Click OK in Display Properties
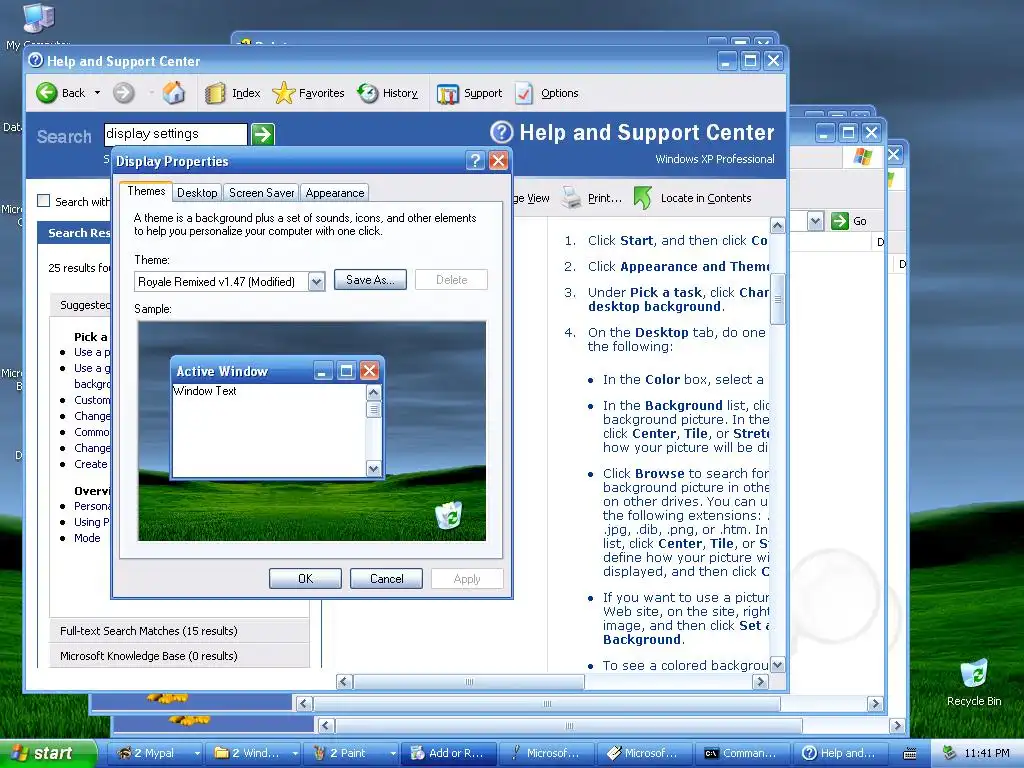1024x768 pixels. [x=305, y=579]
